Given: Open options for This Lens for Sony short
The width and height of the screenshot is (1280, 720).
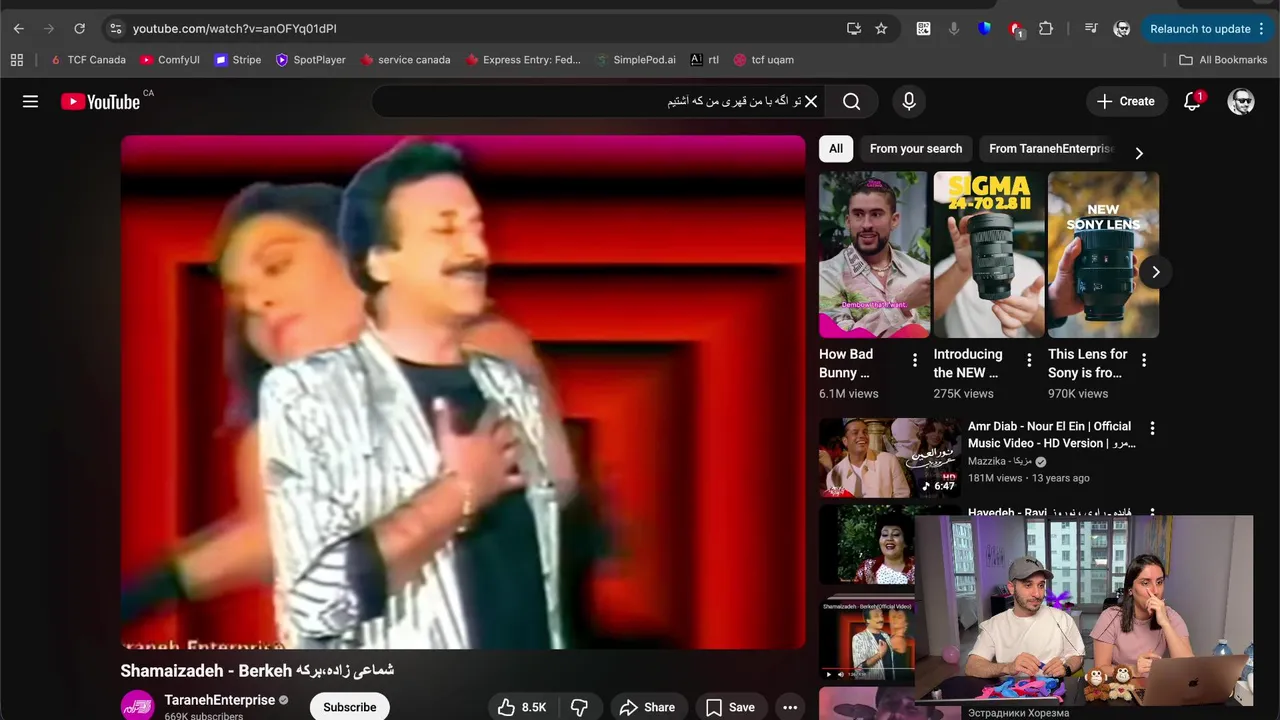Looking at the screenshot, I should [1144, 360].
